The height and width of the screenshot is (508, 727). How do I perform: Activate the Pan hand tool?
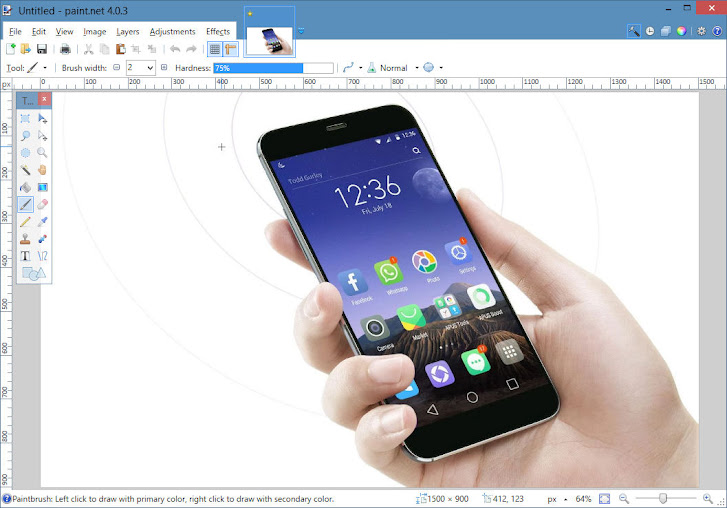click(42, 170)
